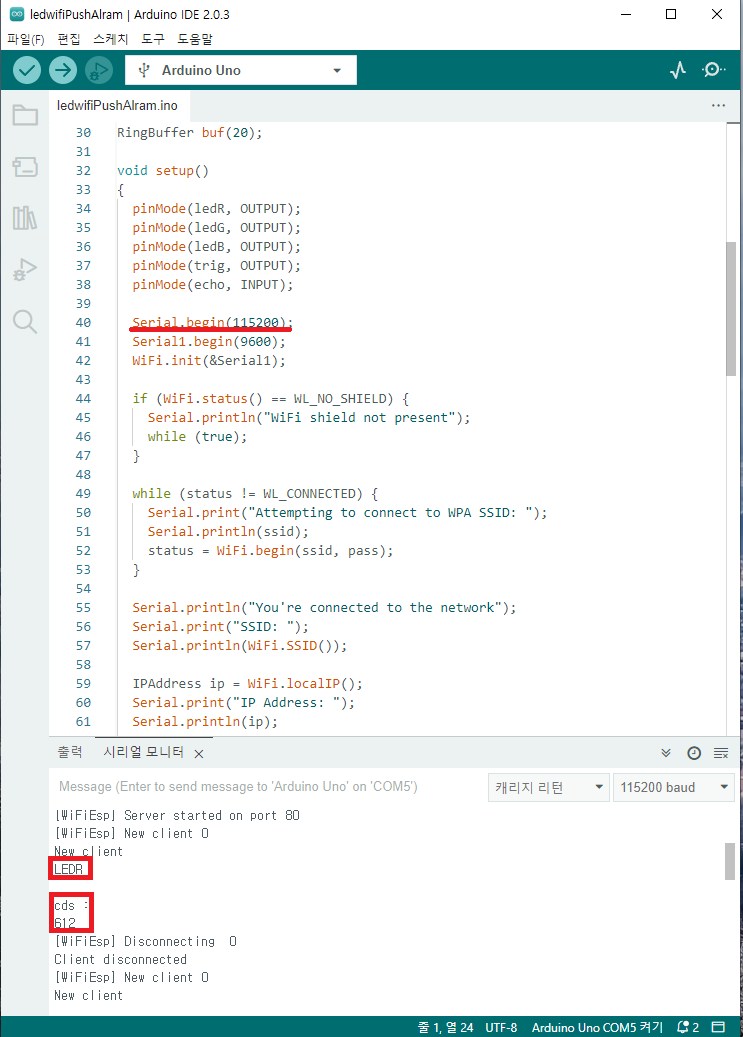
Task: Click the serial Message input field
Action: pyautogui.click(x=268, y=787)
